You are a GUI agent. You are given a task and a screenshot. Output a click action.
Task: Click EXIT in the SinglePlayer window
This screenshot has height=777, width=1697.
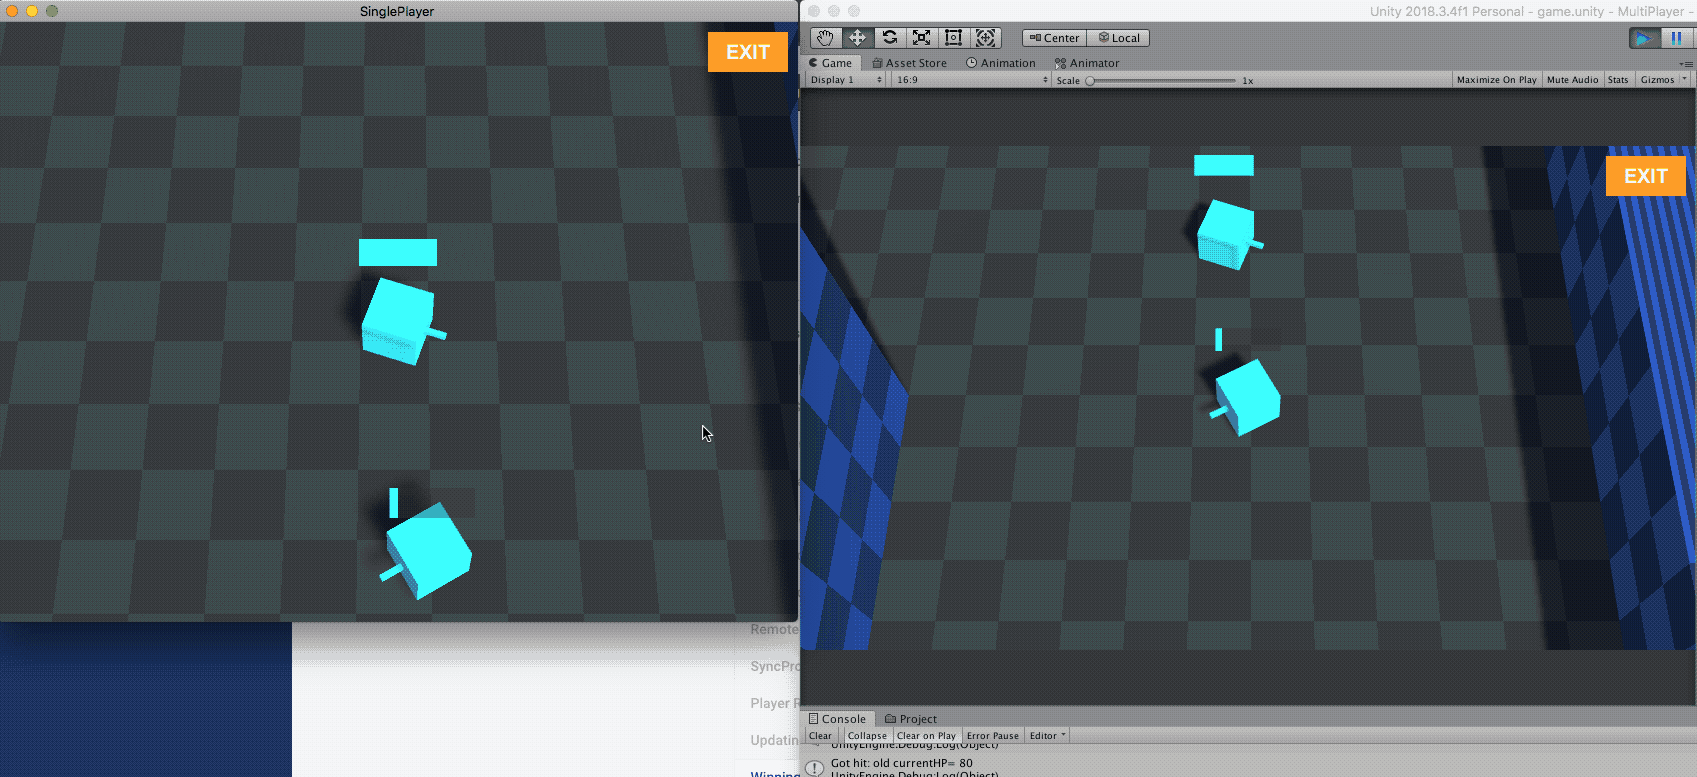tap(748, 53)
